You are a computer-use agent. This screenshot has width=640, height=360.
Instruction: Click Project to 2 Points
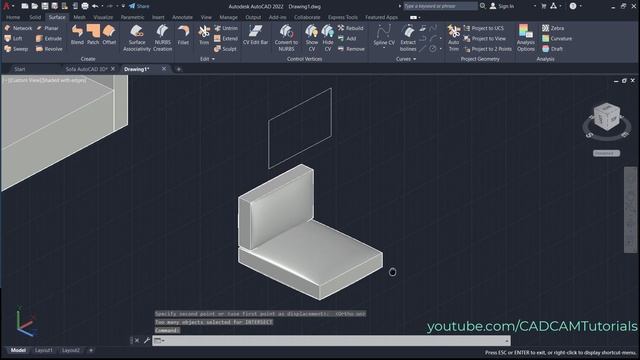[x=487, y=49]
